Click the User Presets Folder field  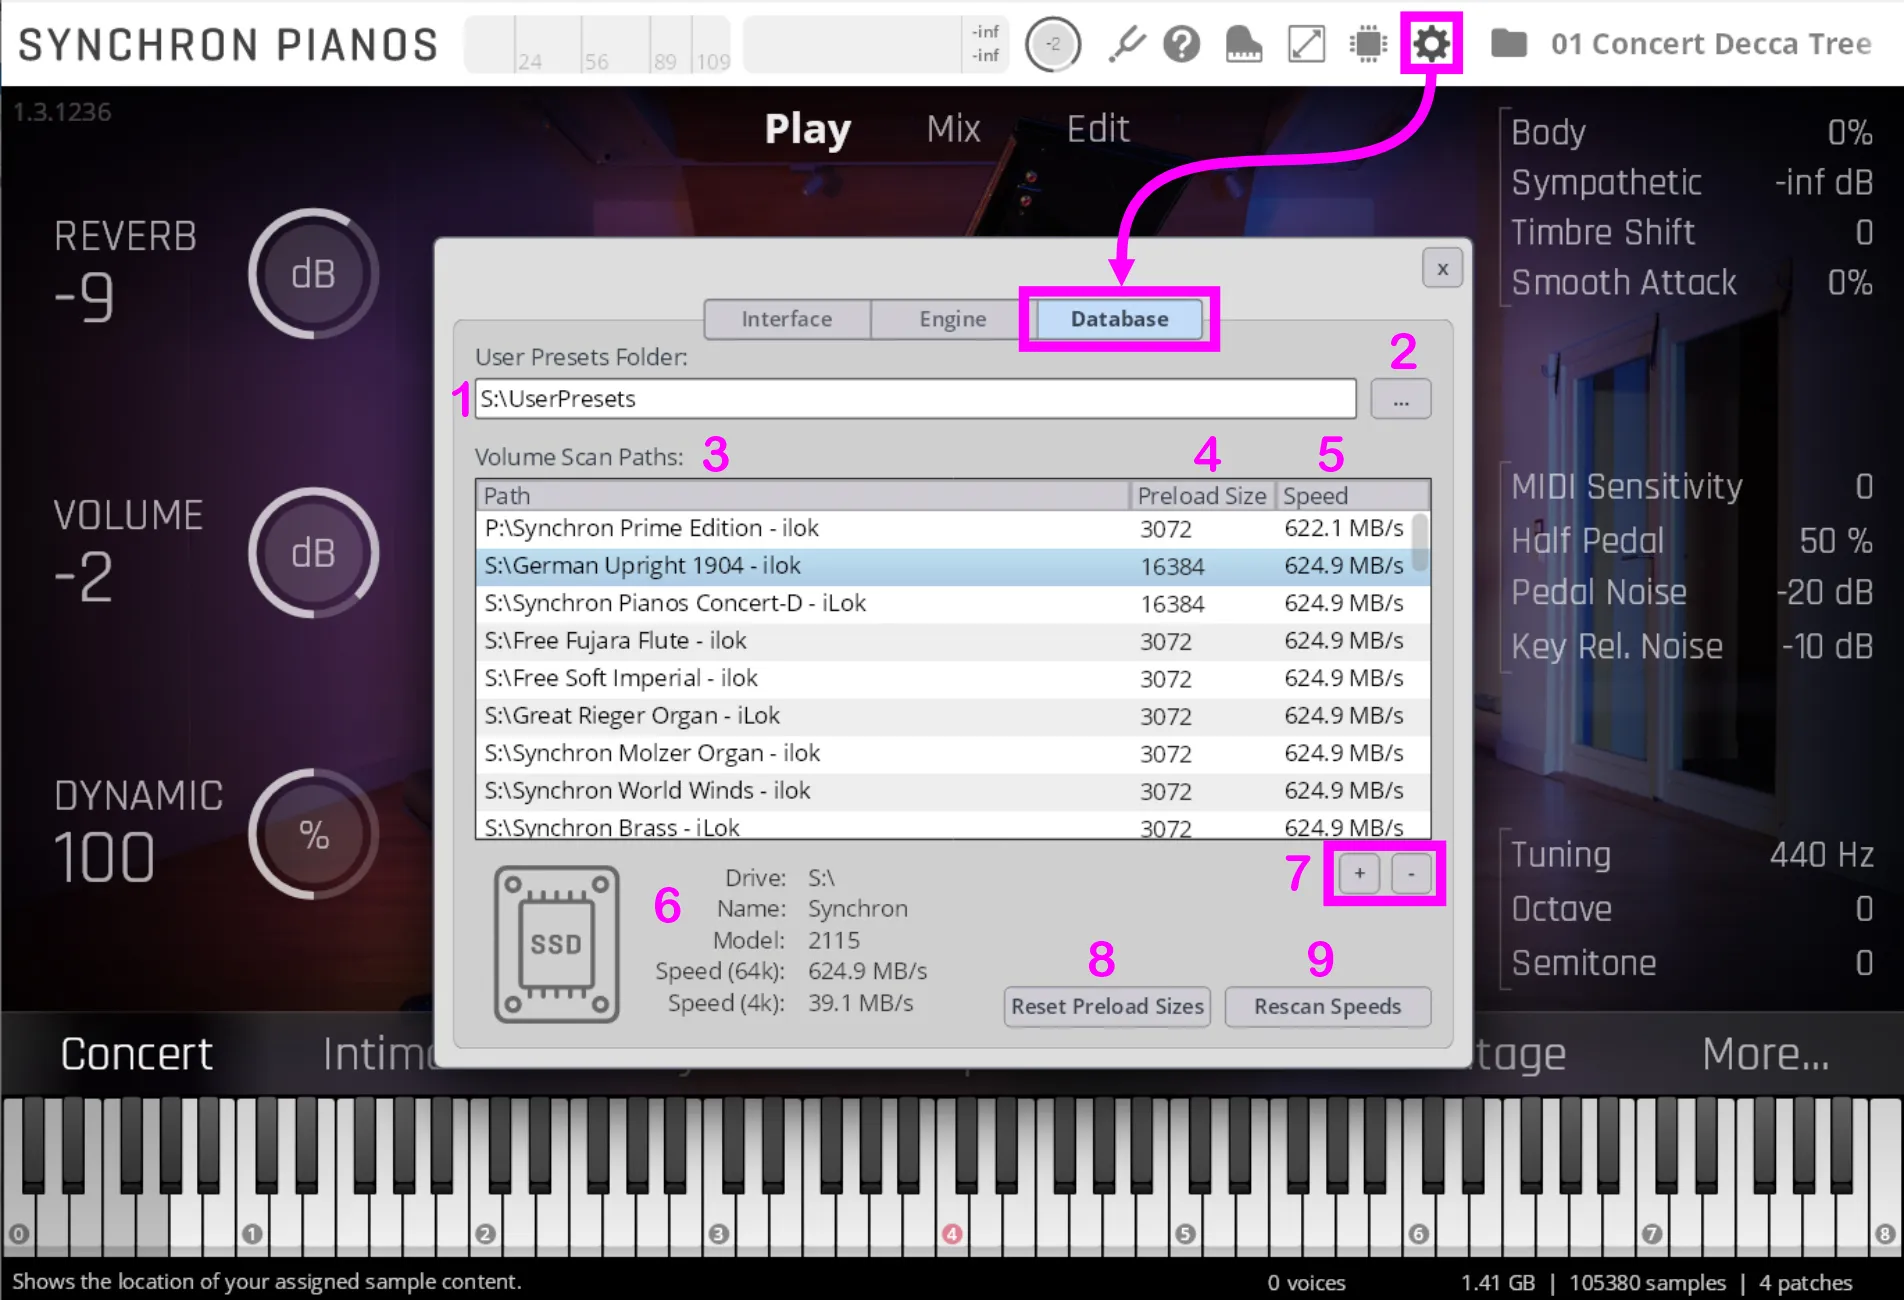point(914,399)
